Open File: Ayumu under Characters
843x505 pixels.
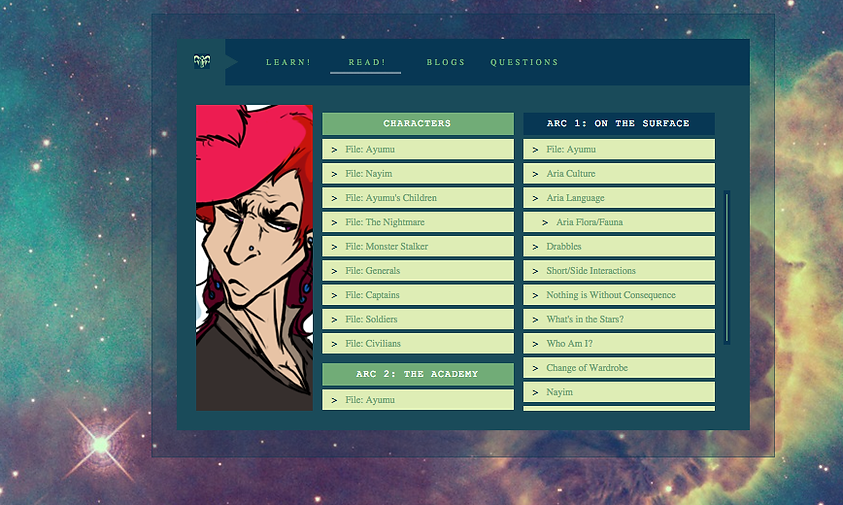click(418, 150)
